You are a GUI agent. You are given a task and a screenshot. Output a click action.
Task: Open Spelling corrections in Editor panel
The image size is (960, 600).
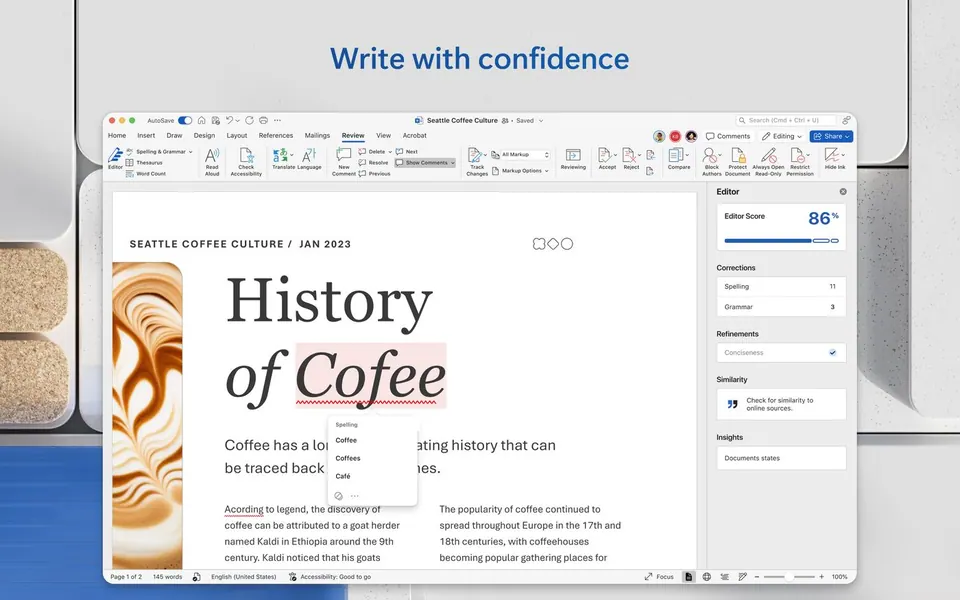point(781,287)
